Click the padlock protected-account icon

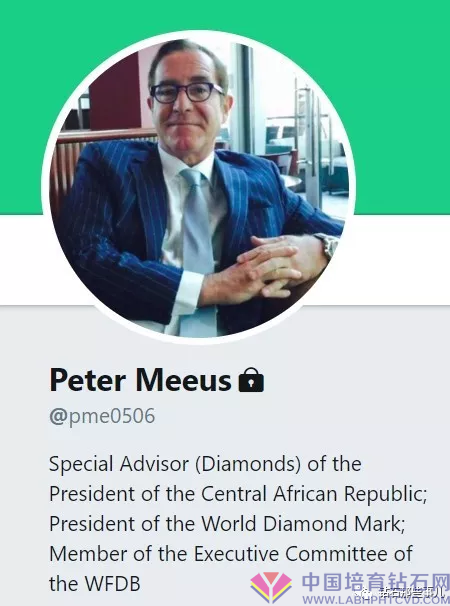click(x=251, y=380)
